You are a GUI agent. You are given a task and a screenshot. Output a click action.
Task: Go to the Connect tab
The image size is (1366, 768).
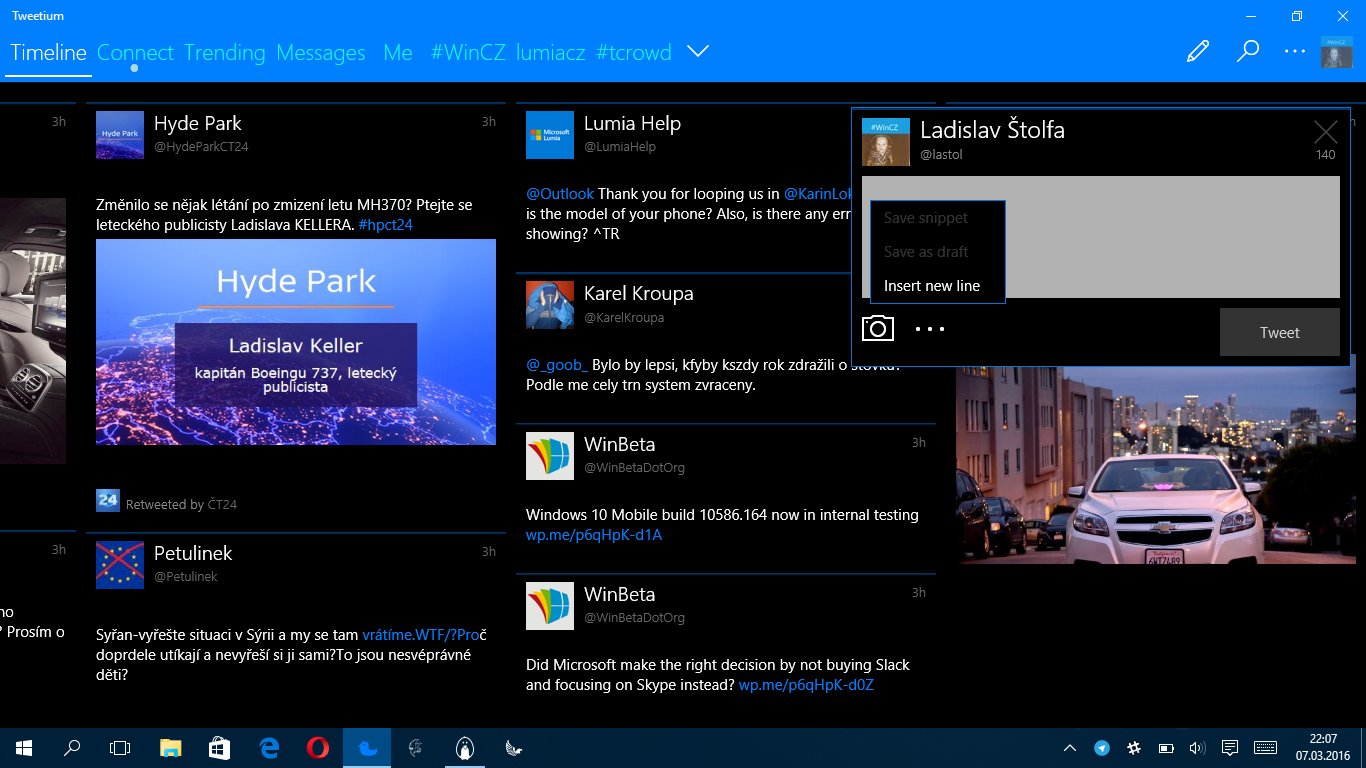tap(135, 53)
